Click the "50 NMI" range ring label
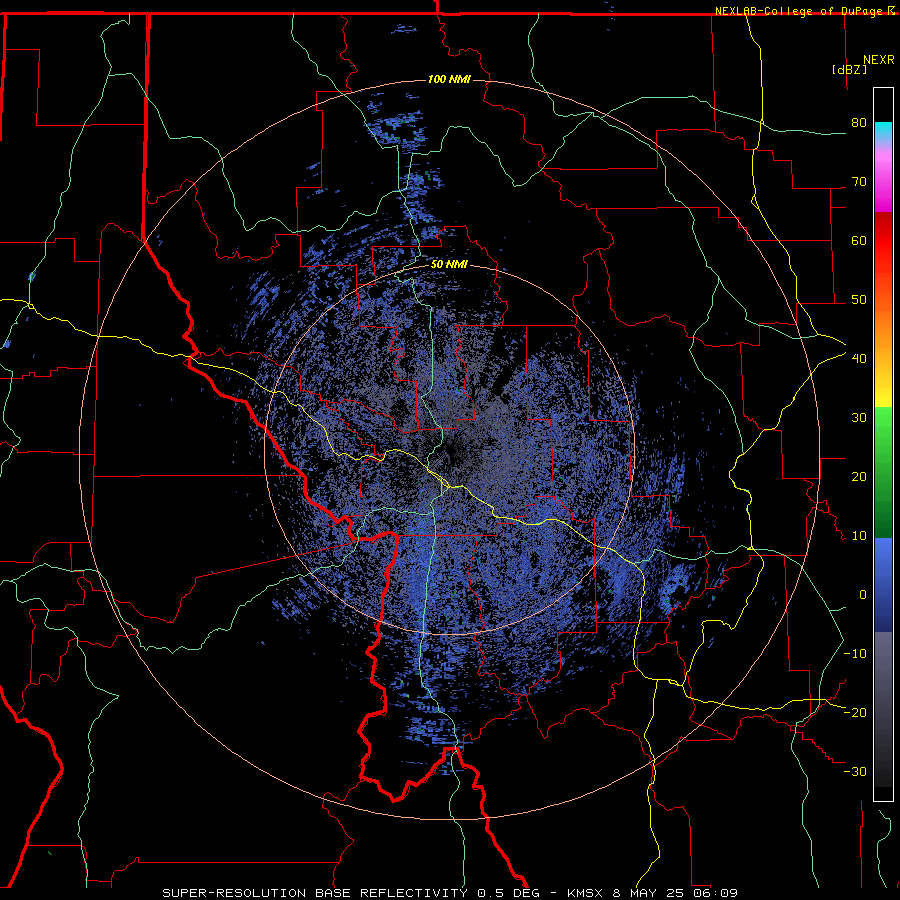Screen dimensions: 900x900 click(449, 265)
